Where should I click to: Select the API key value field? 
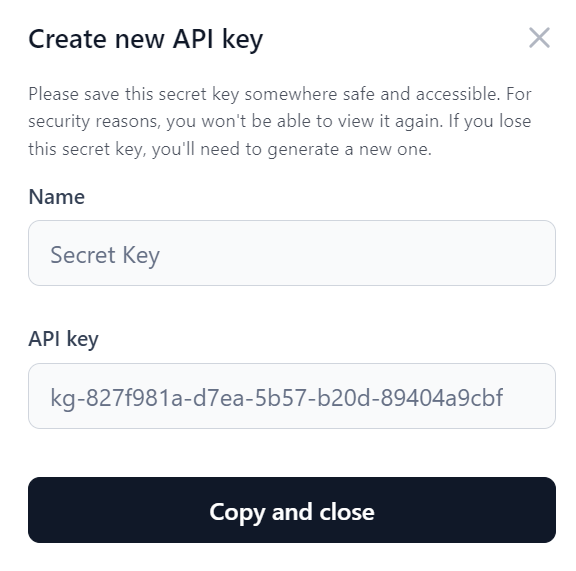(x=292, y=396)
